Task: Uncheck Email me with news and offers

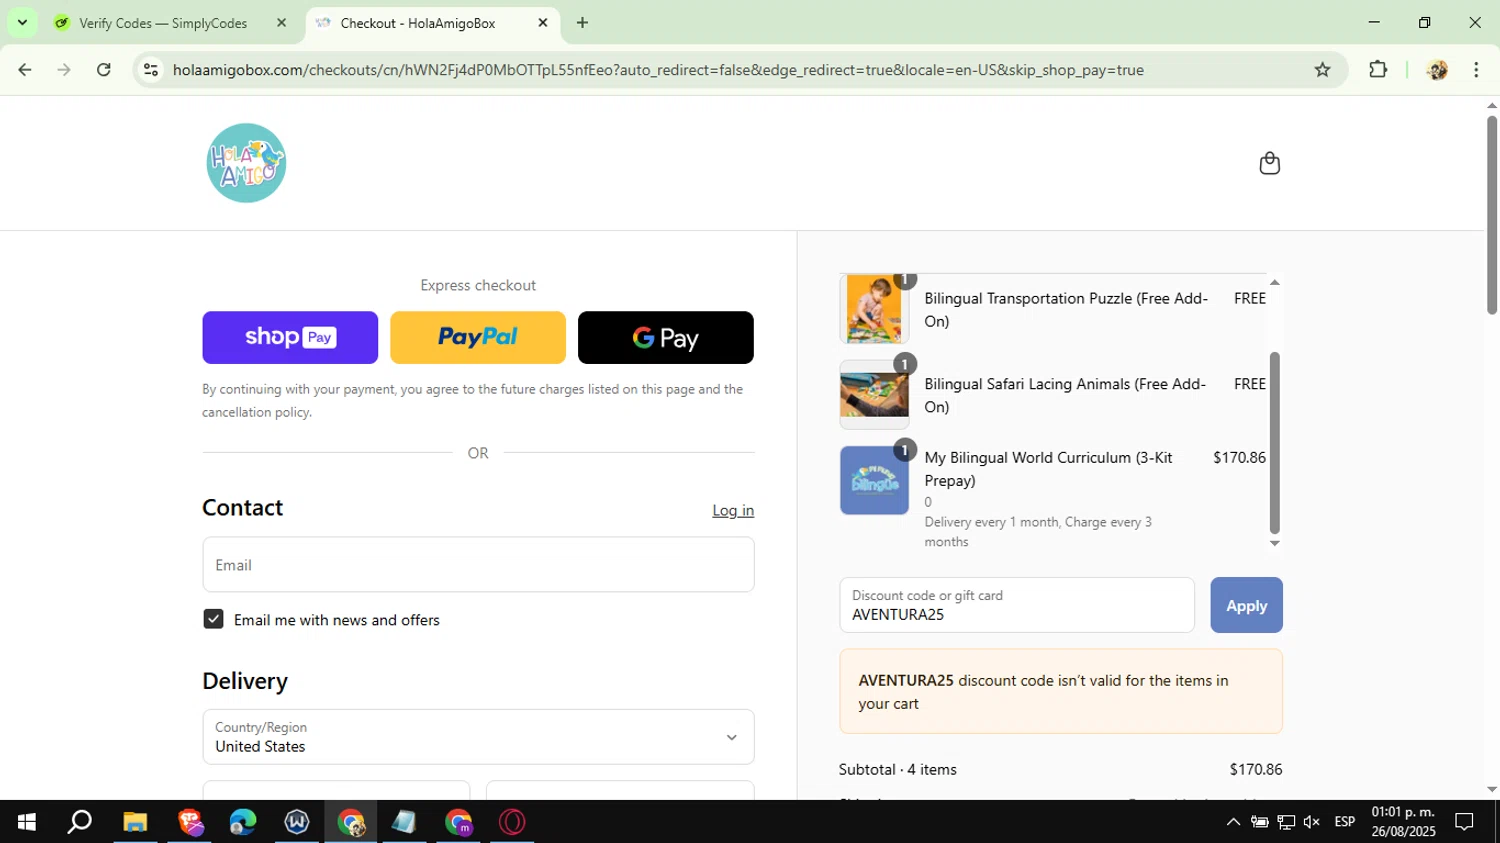Action: [x=213, y=619]
